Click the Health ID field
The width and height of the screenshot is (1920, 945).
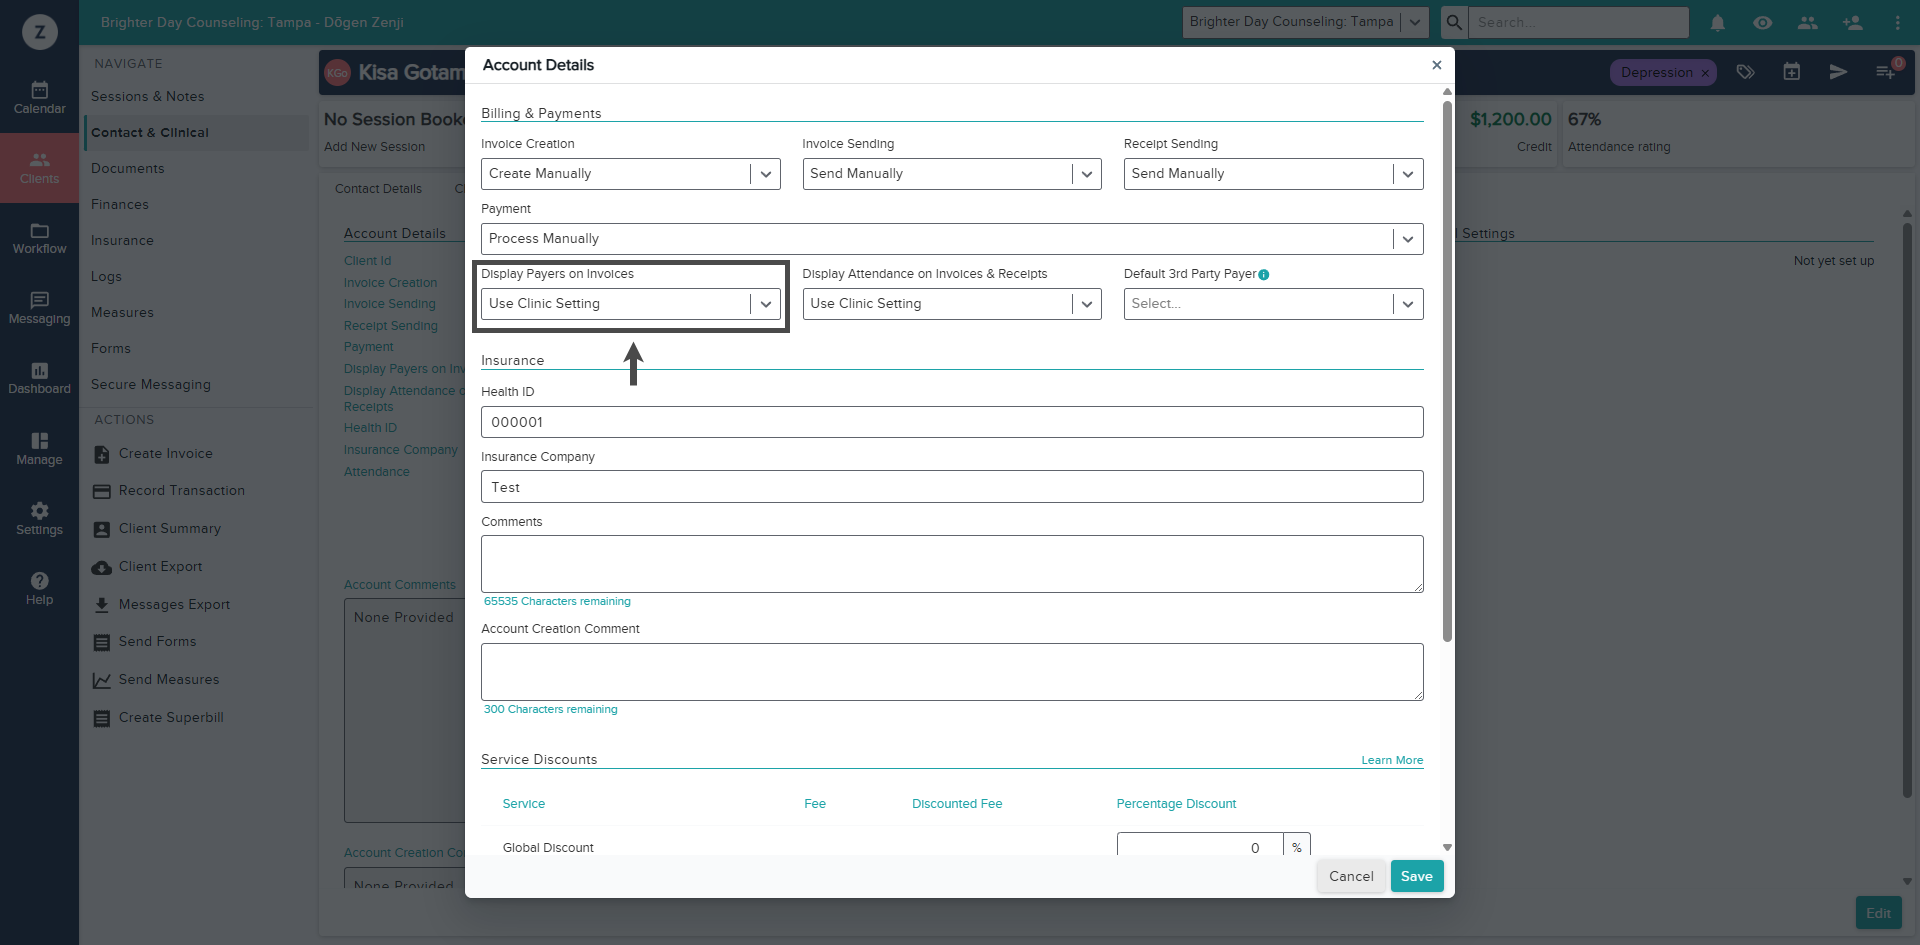(x=952, y=422)
